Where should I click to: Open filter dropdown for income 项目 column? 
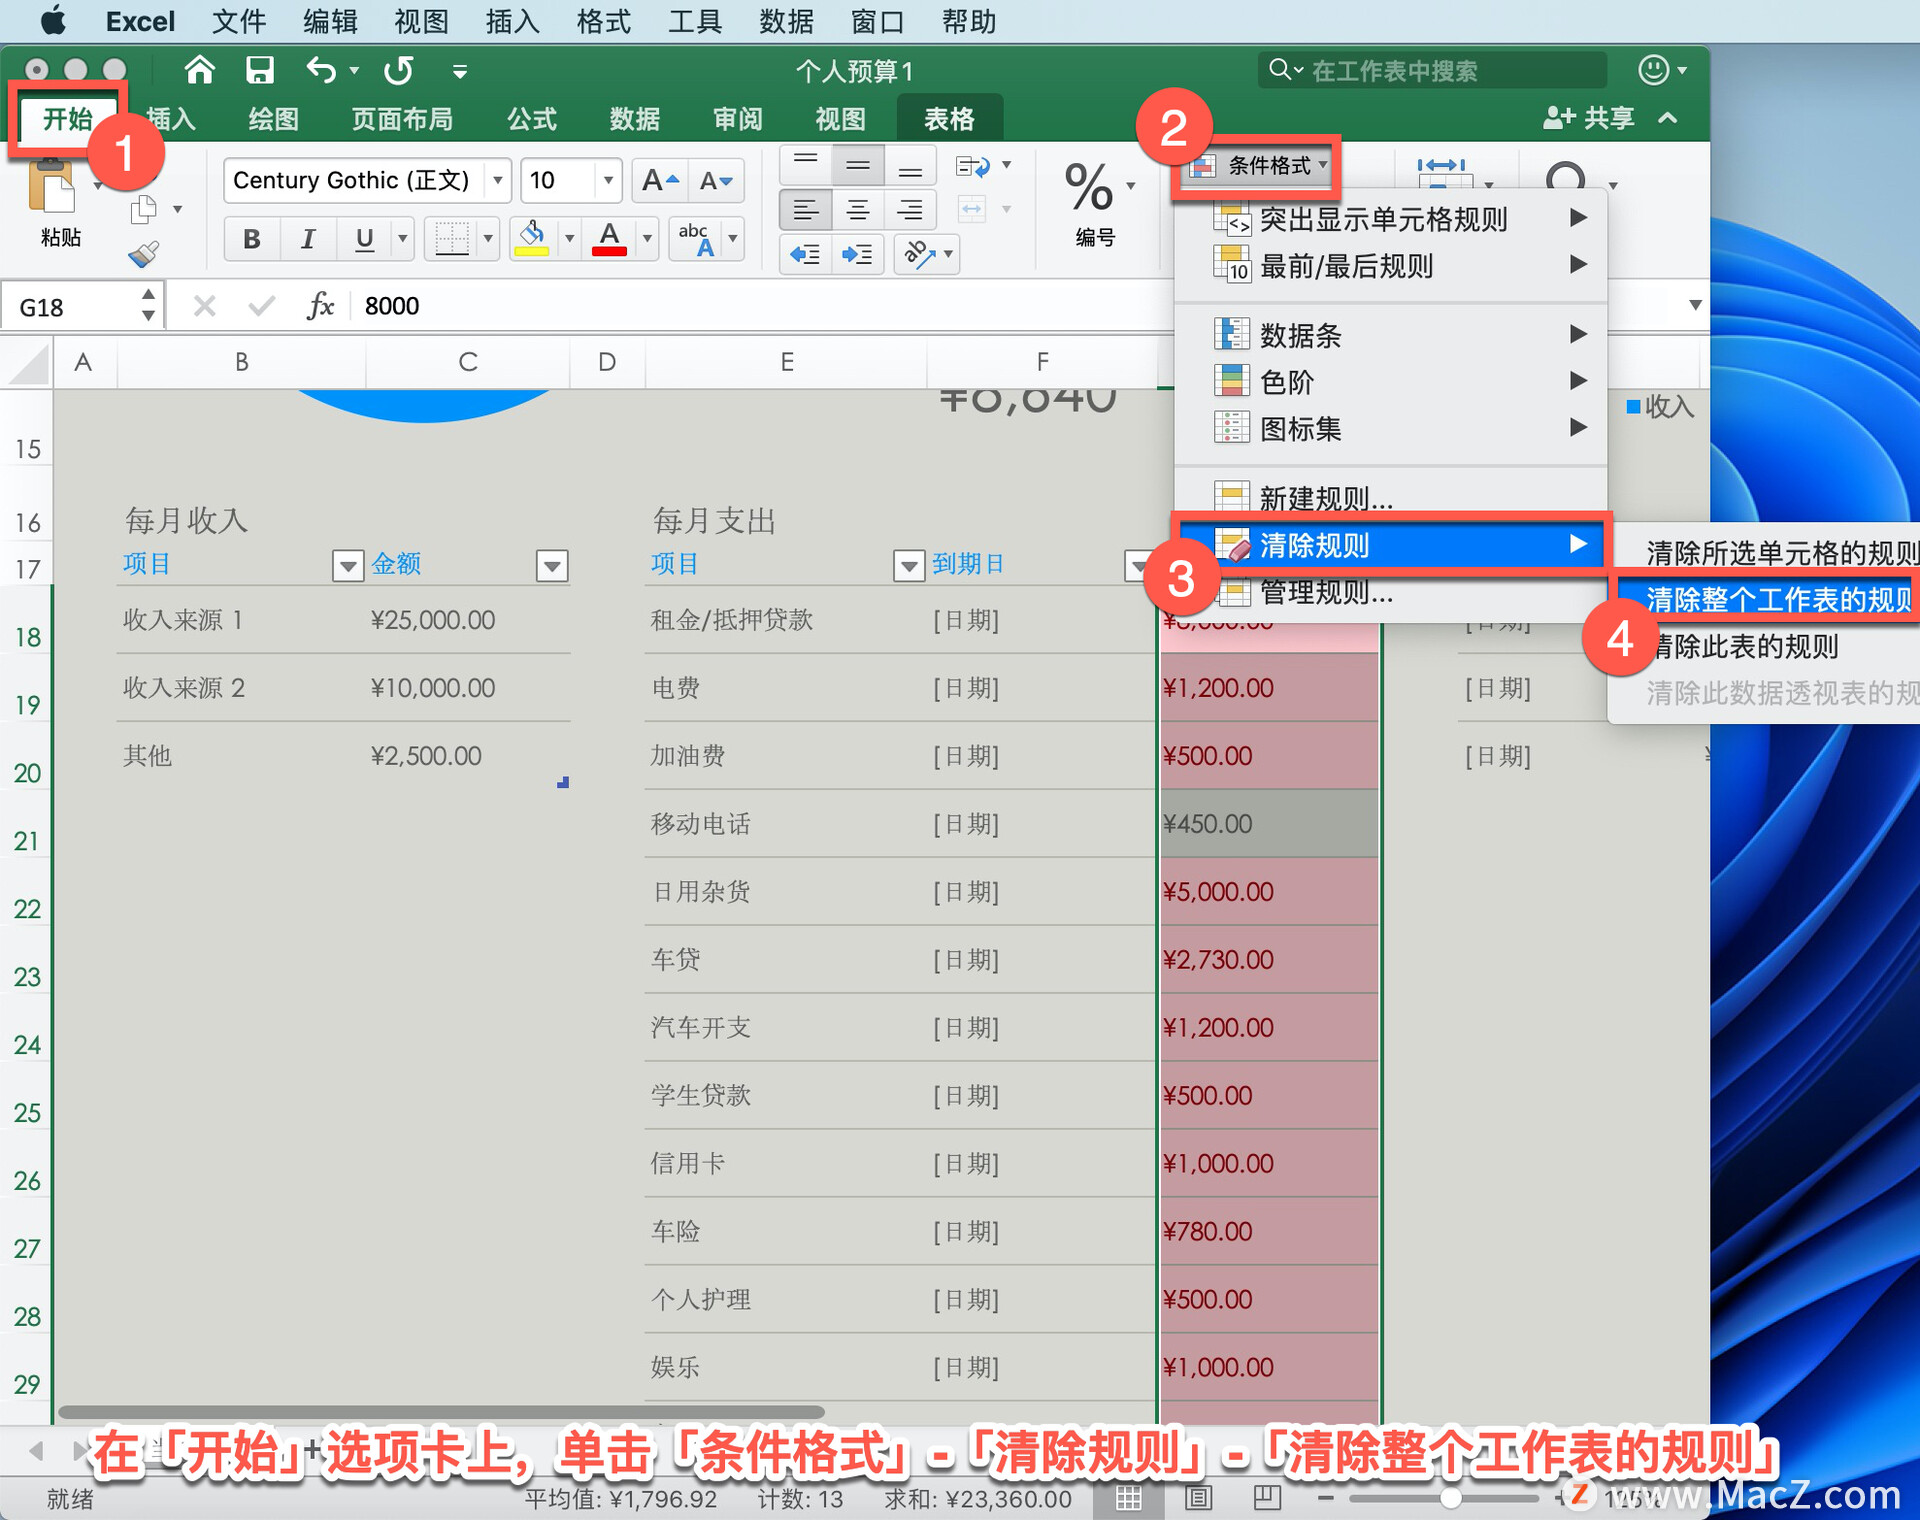(347, 566)
